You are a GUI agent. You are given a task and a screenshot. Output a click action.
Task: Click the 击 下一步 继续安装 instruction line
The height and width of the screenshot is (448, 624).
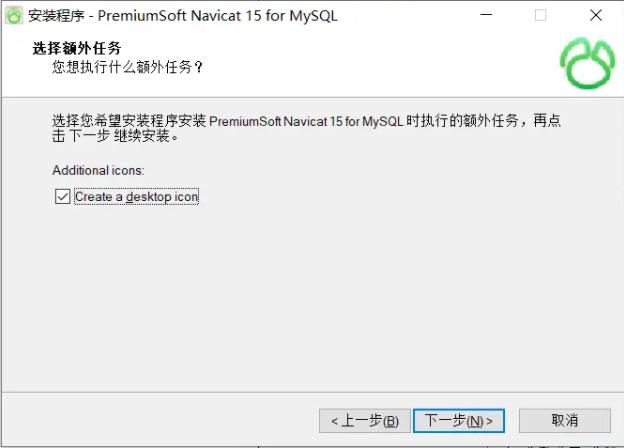click(115, 136)
